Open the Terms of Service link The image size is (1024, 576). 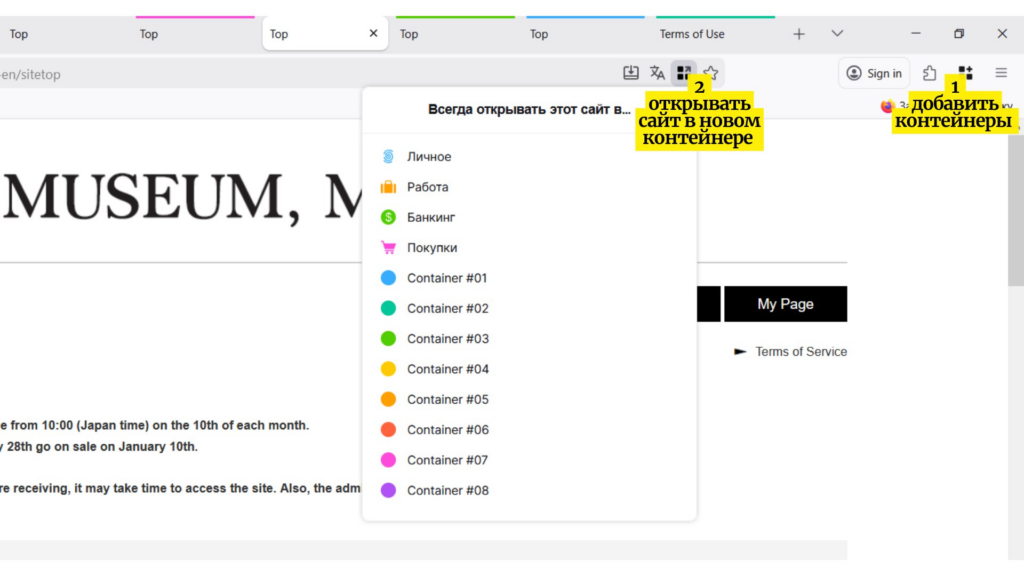(x=801, y=351)
